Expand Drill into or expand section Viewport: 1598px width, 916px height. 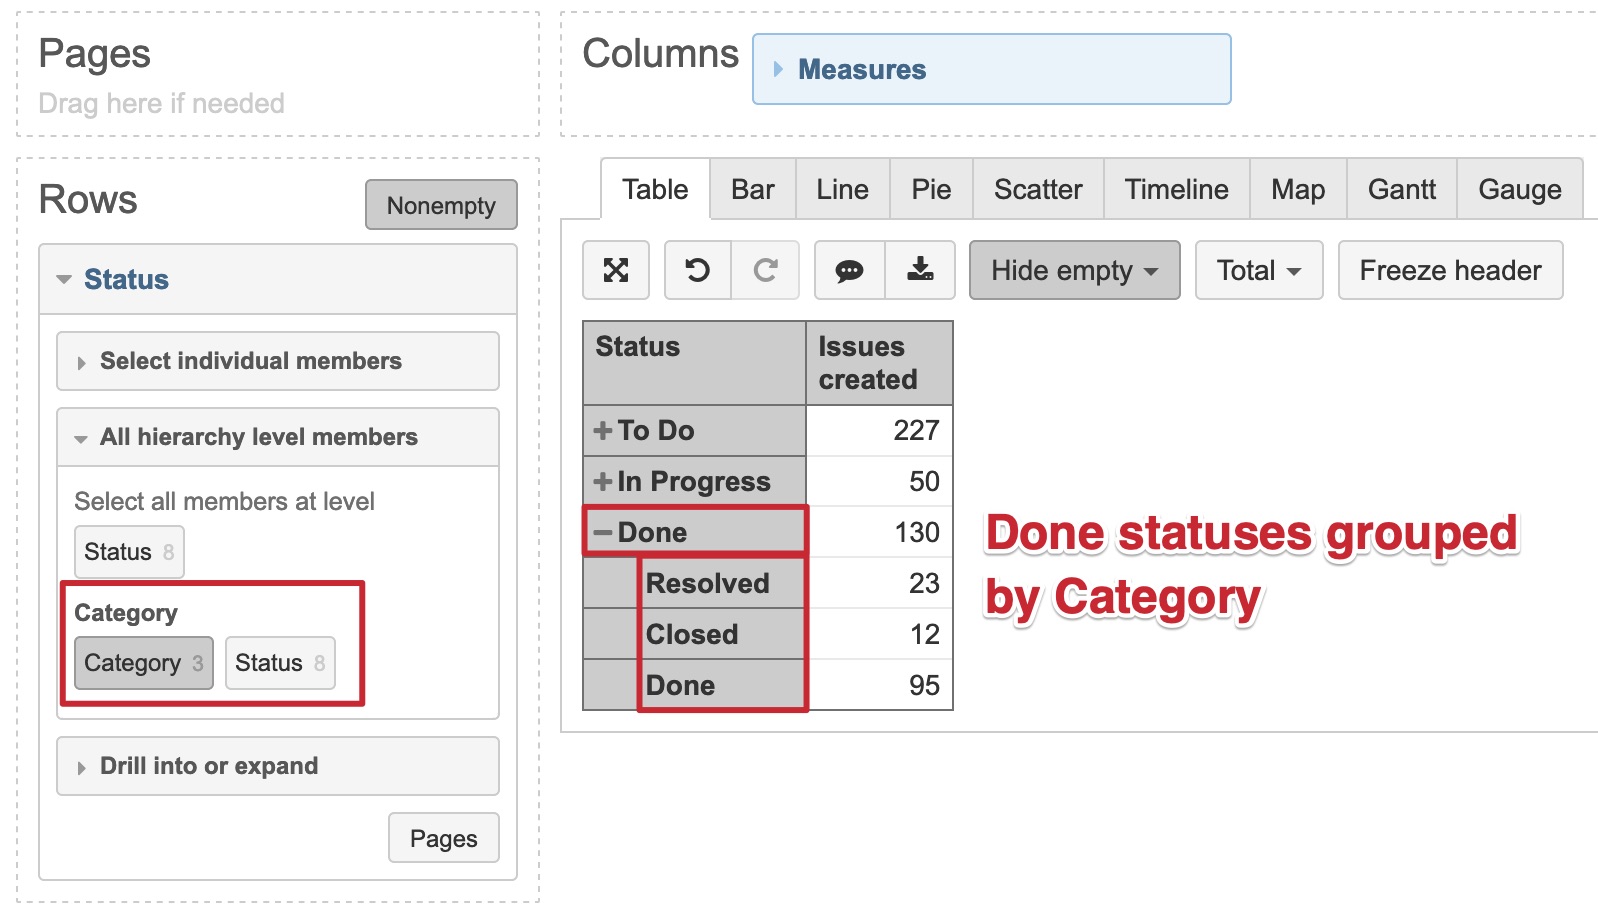278,766
